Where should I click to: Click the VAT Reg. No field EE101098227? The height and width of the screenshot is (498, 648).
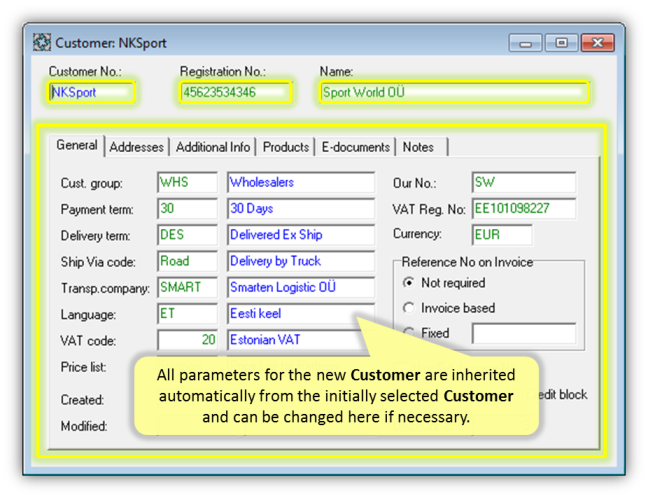(524, 208)
